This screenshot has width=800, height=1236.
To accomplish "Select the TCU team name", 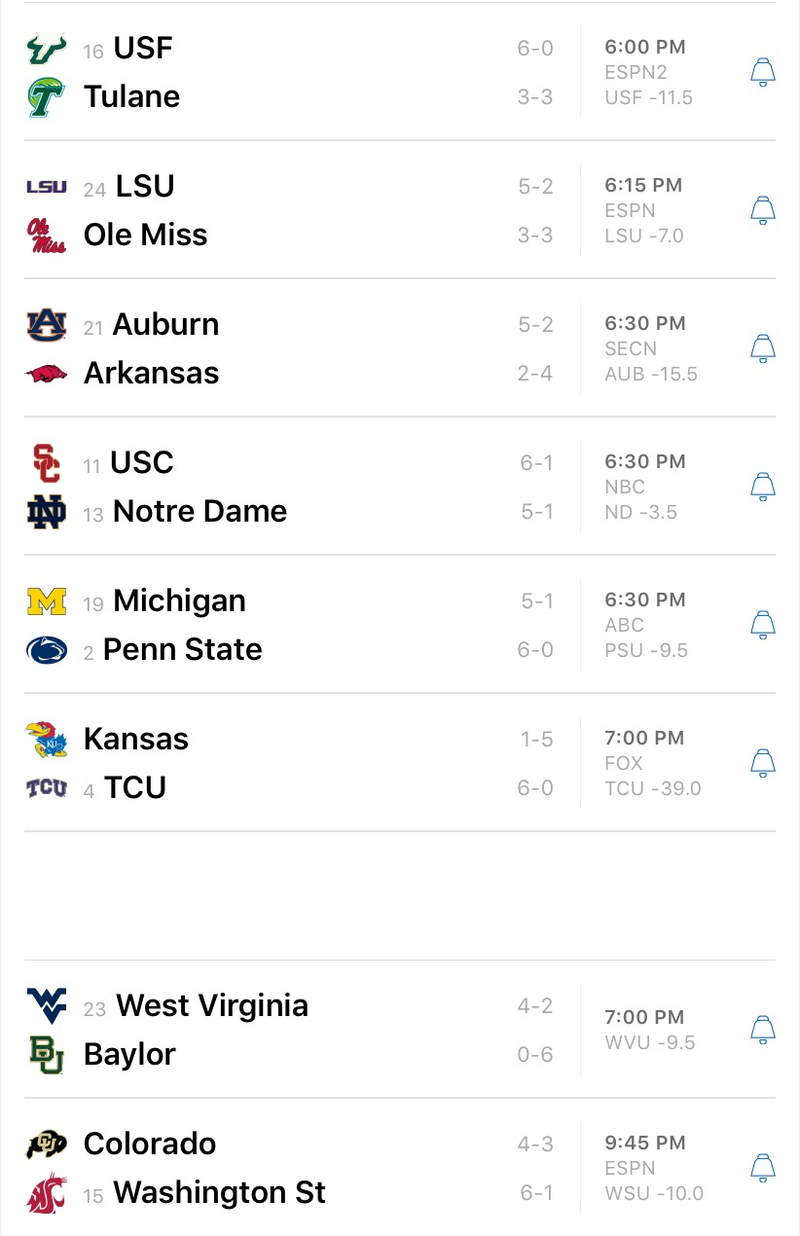I will point(135,788).
